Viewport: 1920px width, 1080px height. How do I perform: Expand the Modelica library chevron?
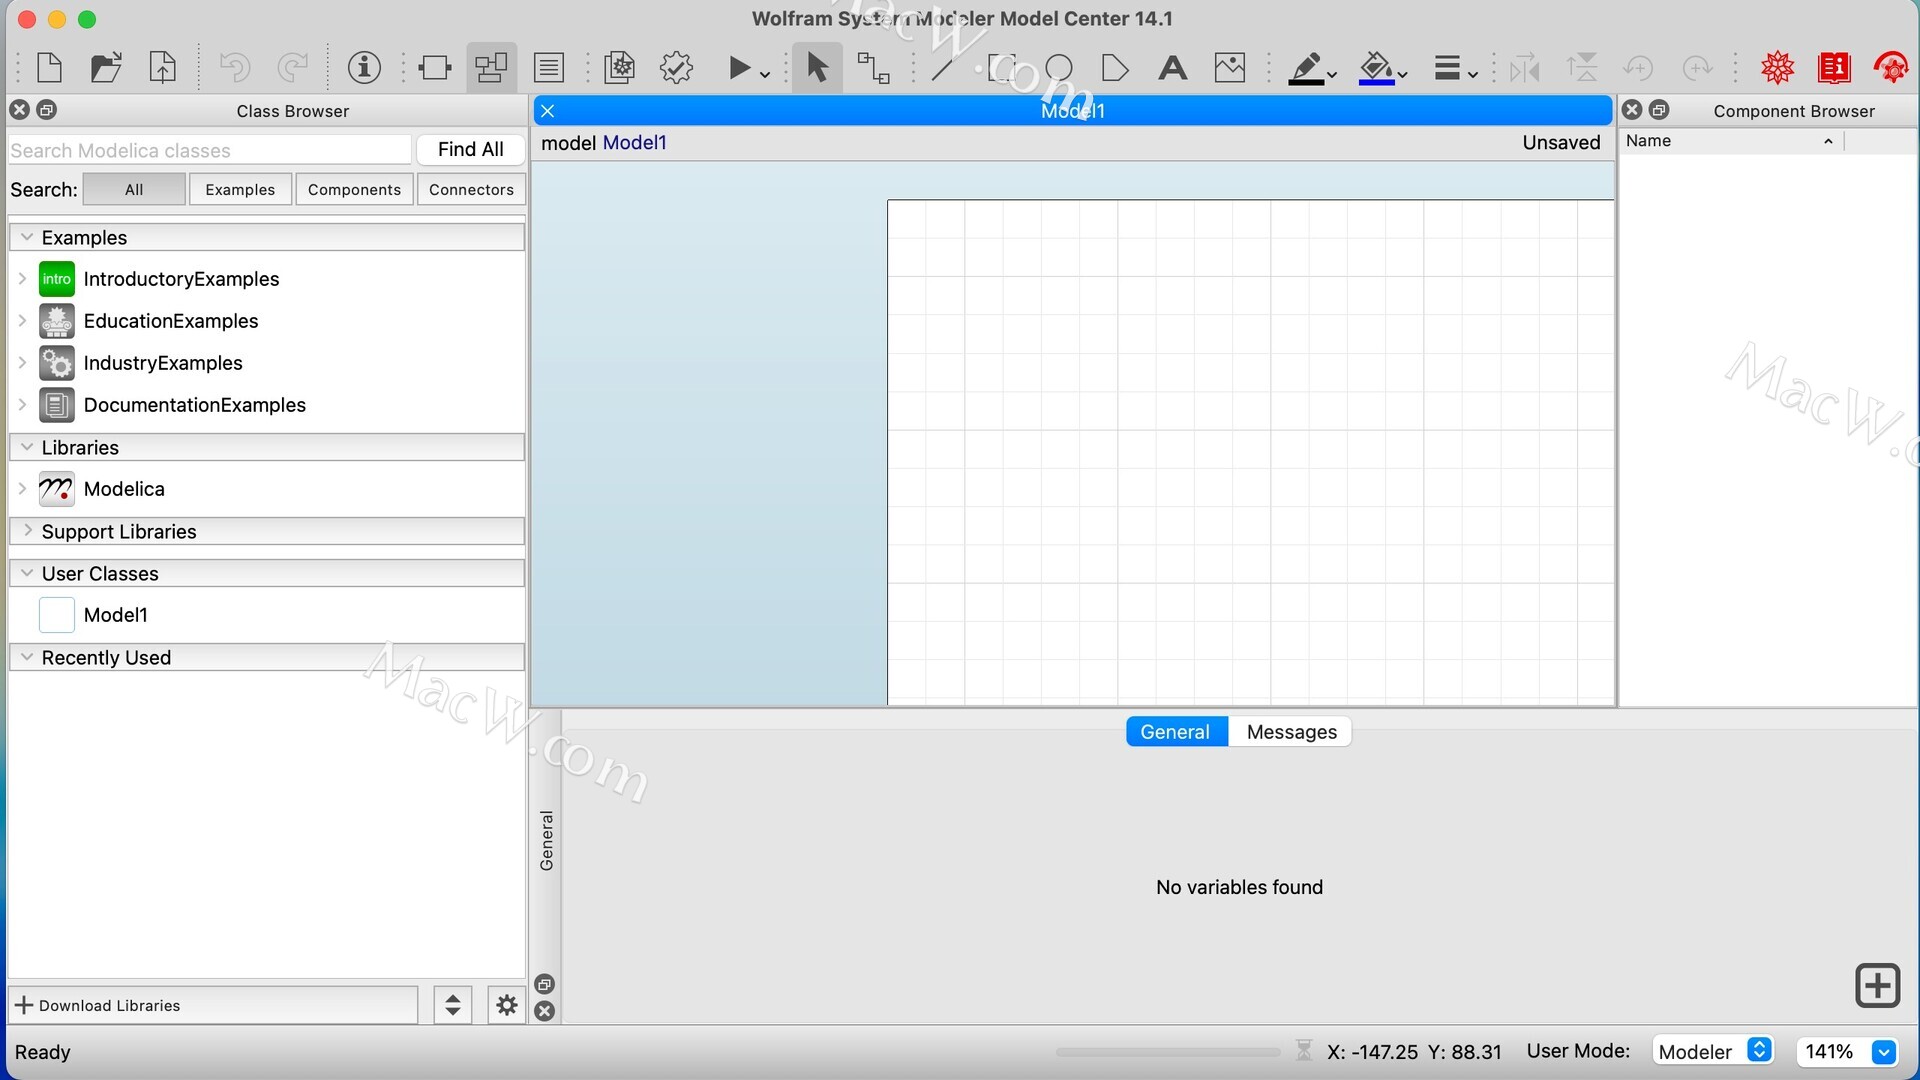pyautogui.click(x=22, y=489)
